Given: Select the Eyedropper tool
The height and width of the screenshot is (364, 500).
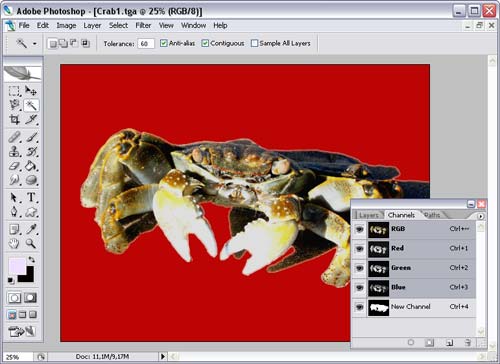Looking at the screenshot, I should 31,229.
